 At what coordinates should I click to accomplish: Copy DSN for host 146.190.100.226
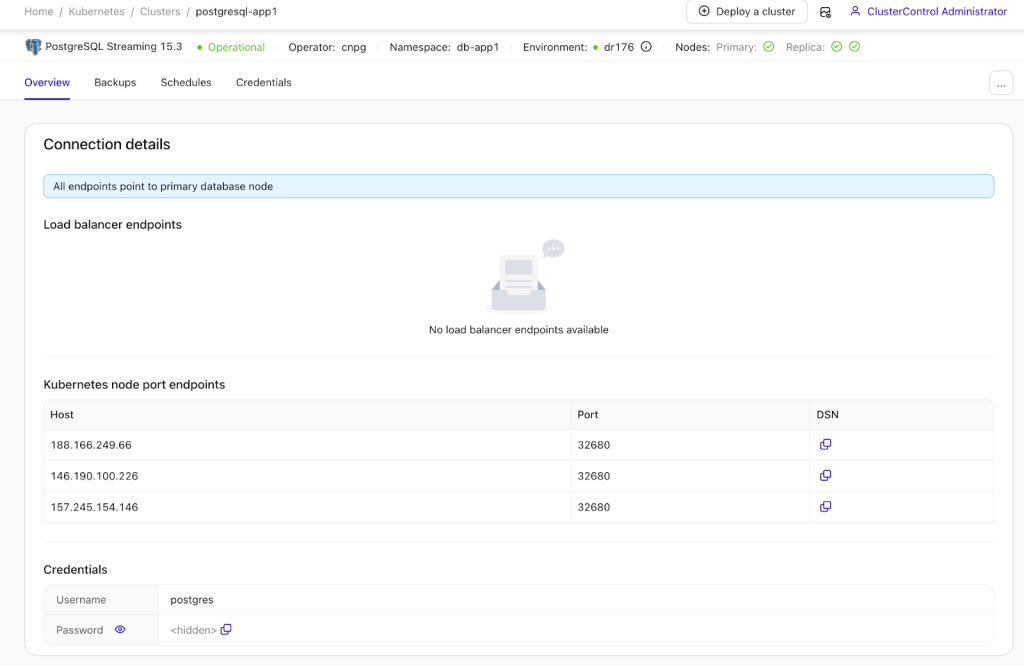pyautogui.click(x=825, y=475)
